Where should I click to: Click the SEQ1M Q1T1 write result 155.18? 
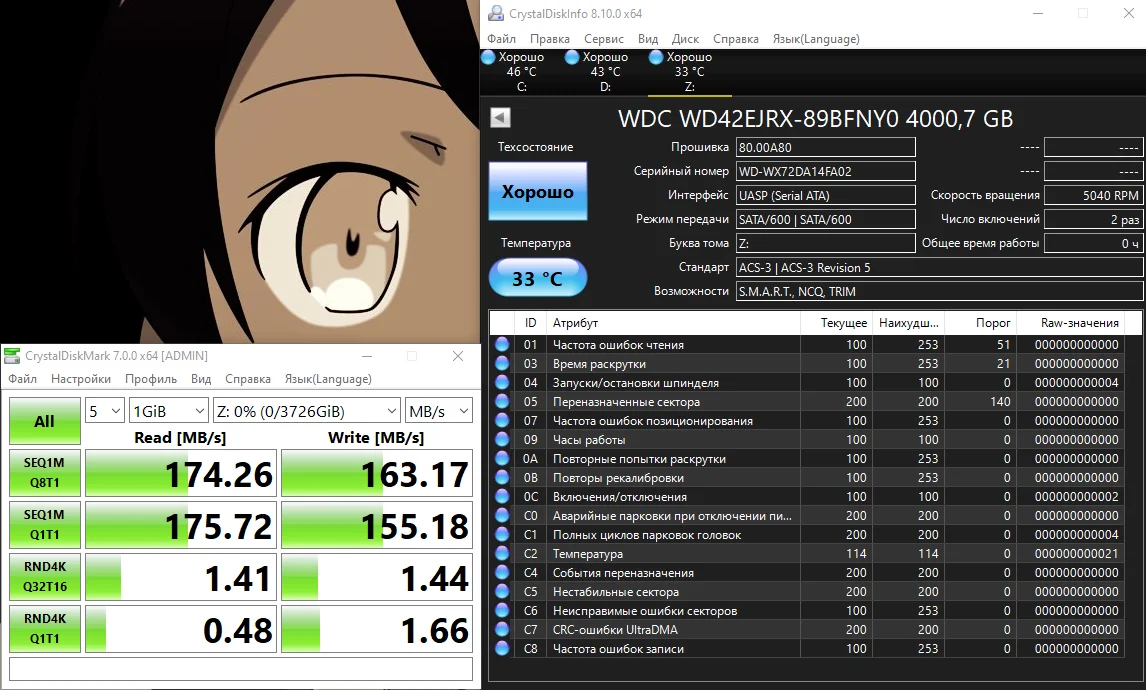[x=377, y=526]
